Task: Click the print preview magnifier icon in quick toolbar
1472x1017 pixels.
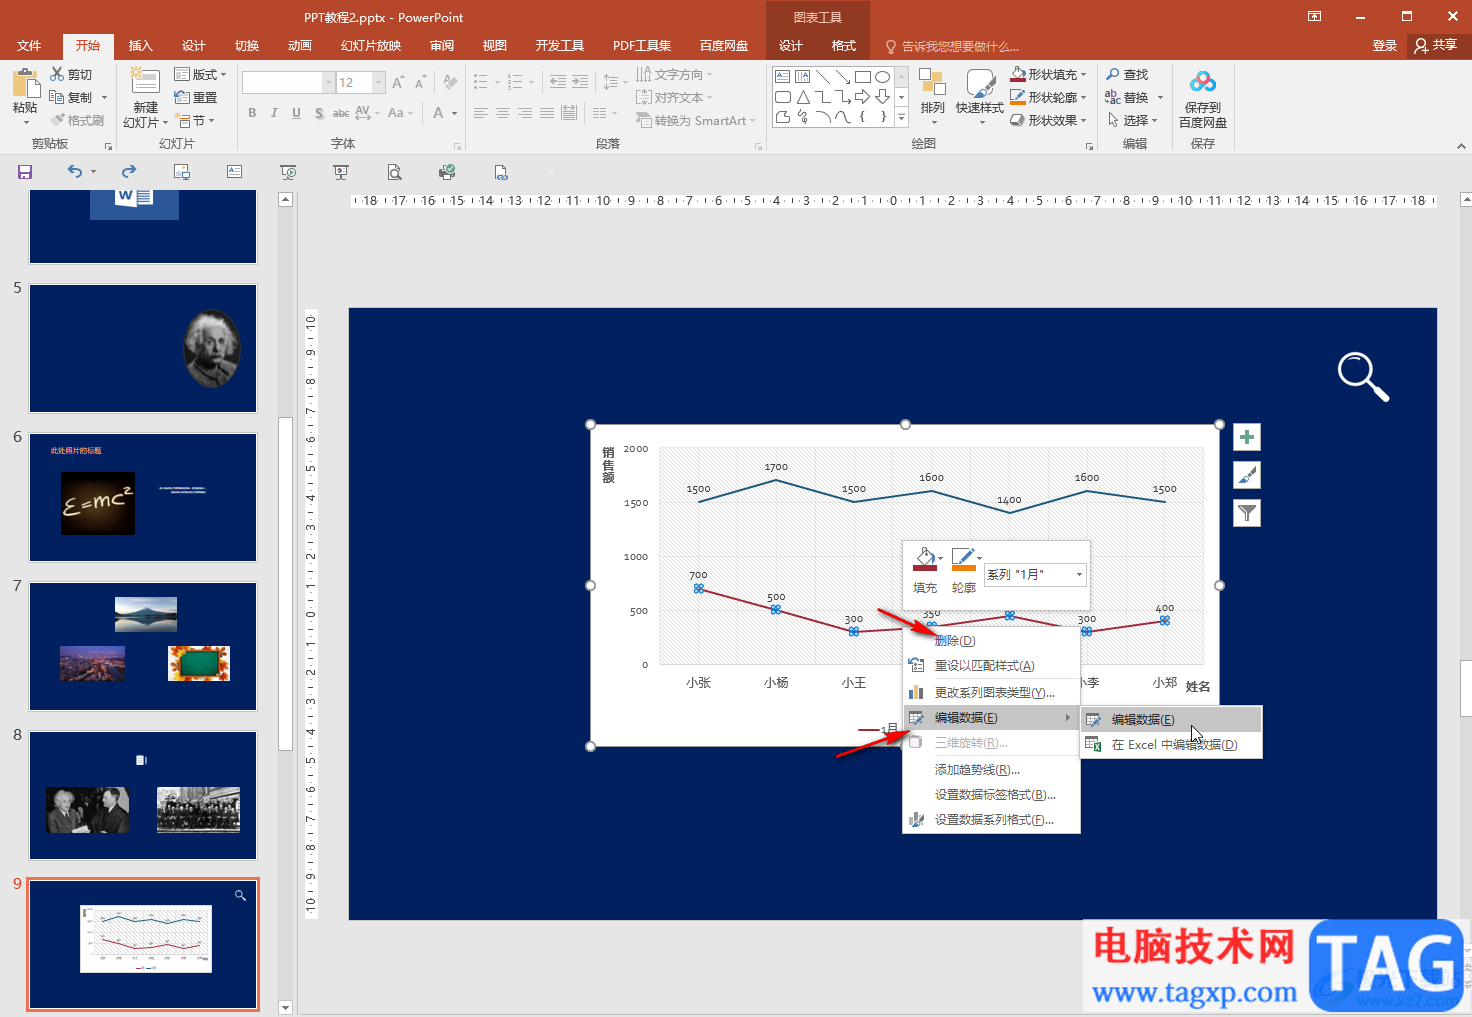Action: [x=395, y=172]
